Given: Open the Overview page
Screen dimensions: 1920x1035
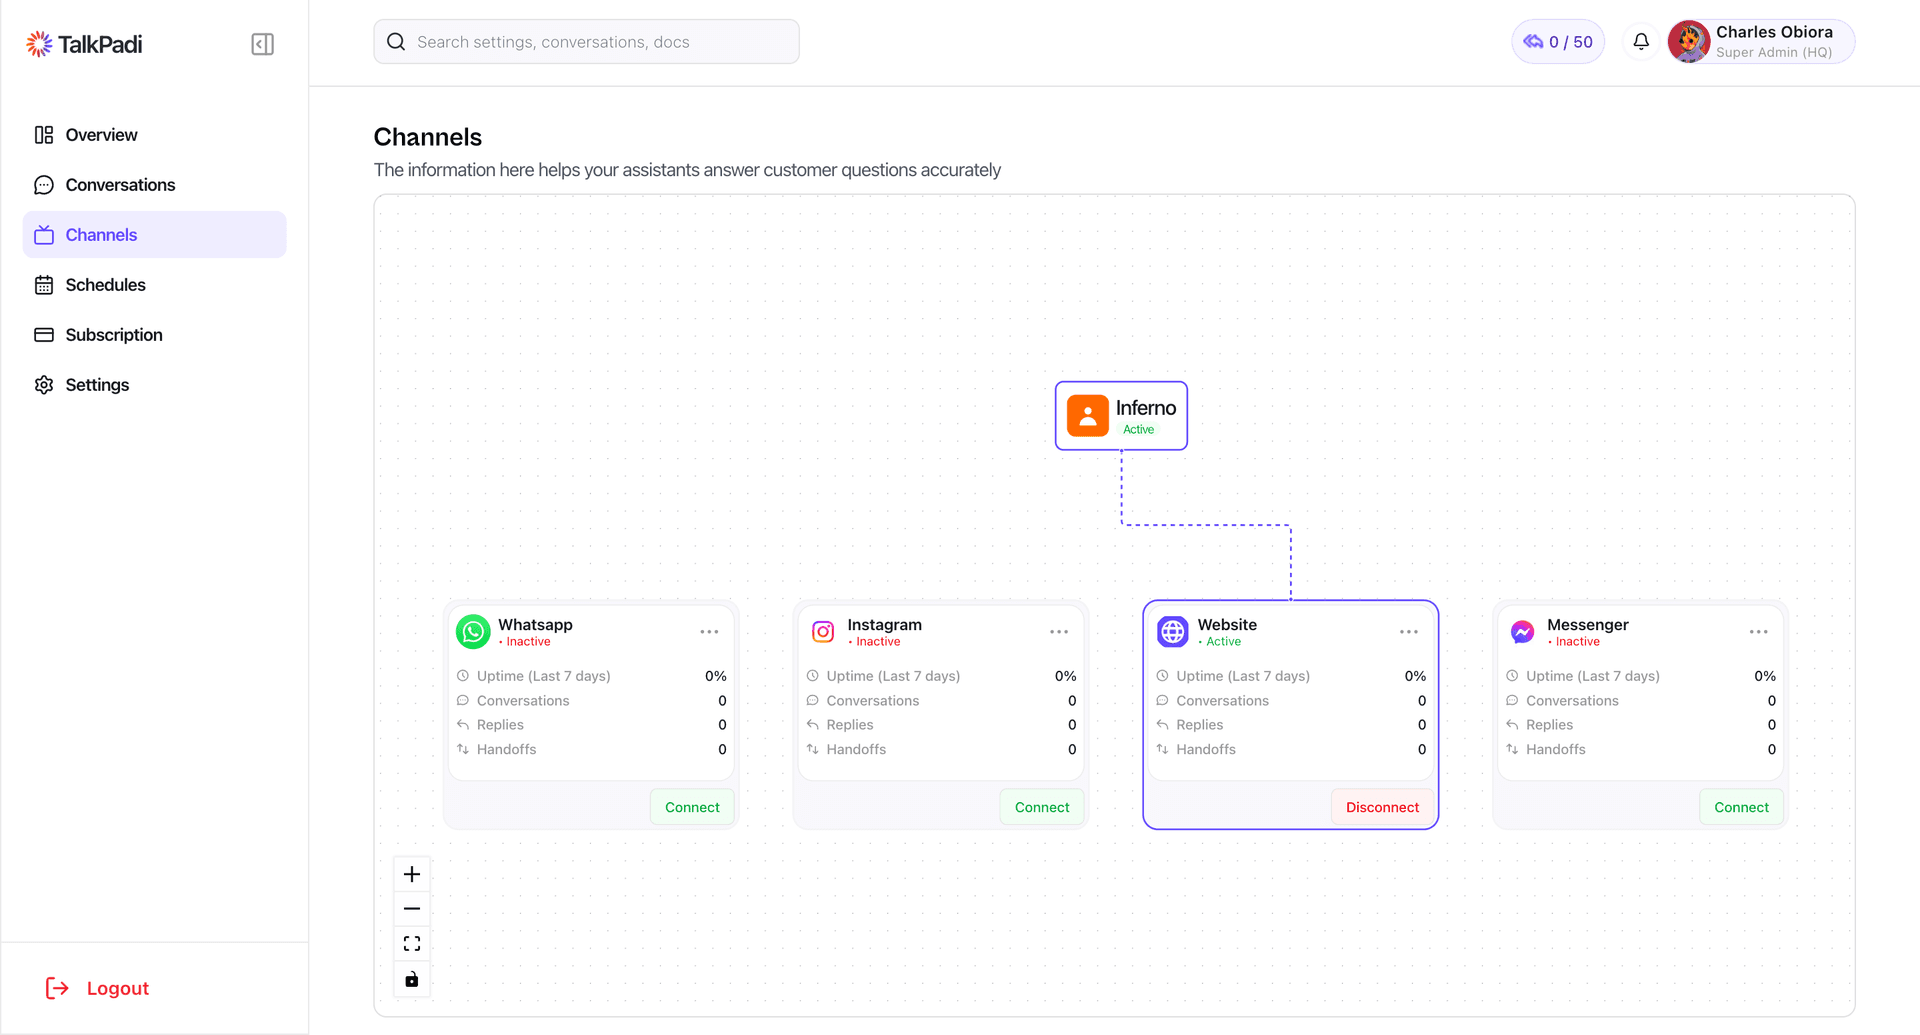Looking at the screenshot, I should [154, 135].
